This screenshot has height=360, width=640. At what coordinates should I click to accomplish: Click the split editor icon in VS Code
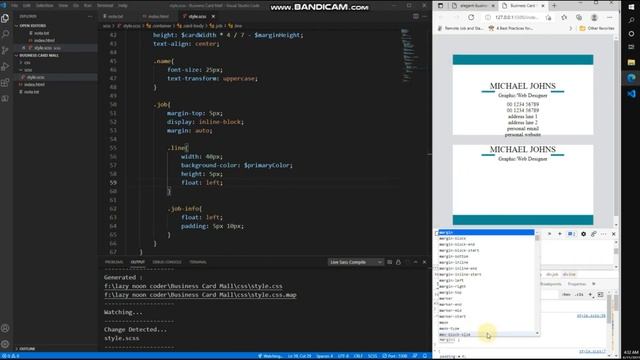(416, 16)
